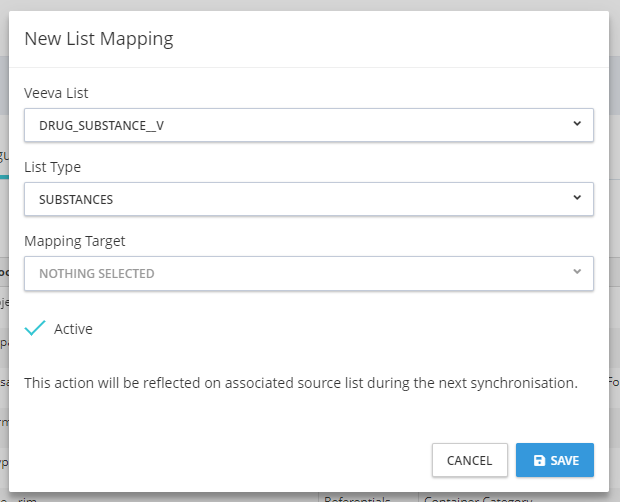
Task: Uncheck the Active checkmark
Action: (x=35, y=328)
